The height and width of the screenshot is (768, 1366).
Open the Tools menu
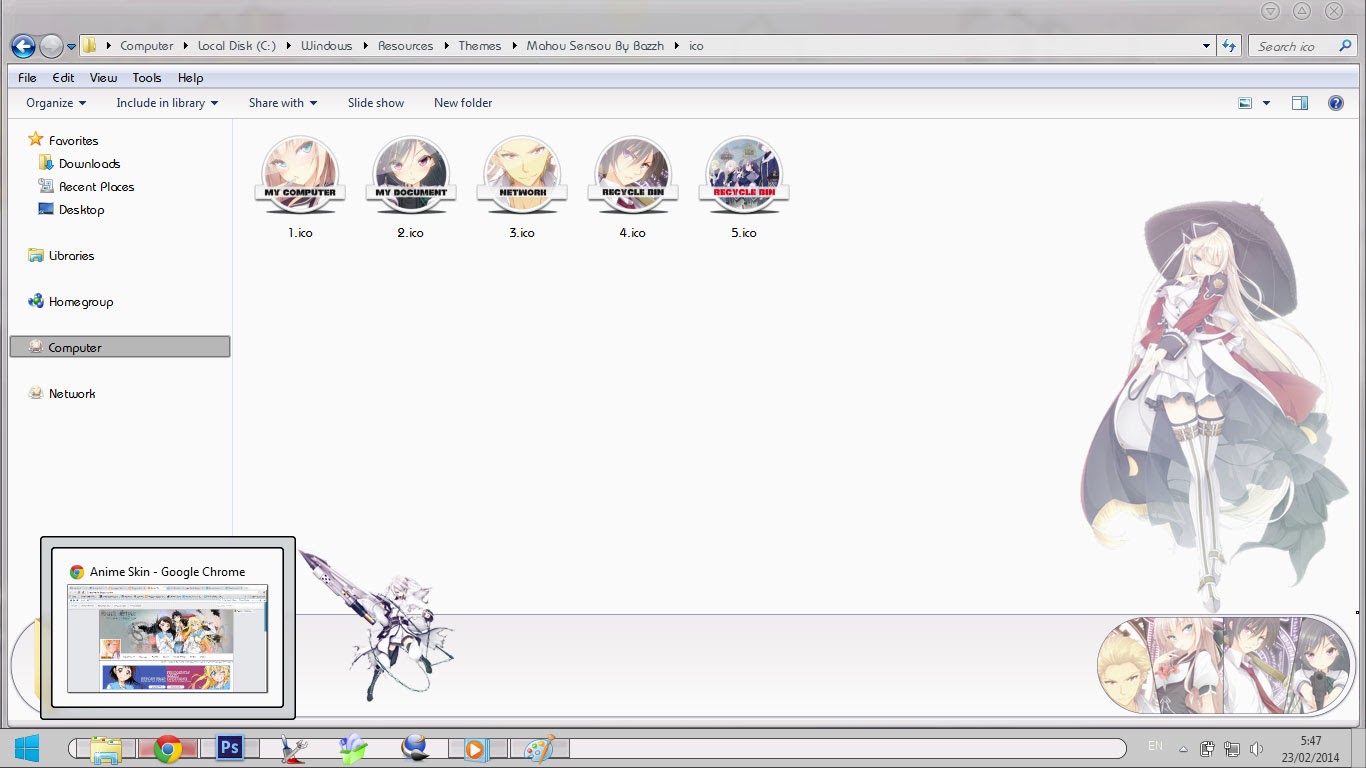point(146,78)
